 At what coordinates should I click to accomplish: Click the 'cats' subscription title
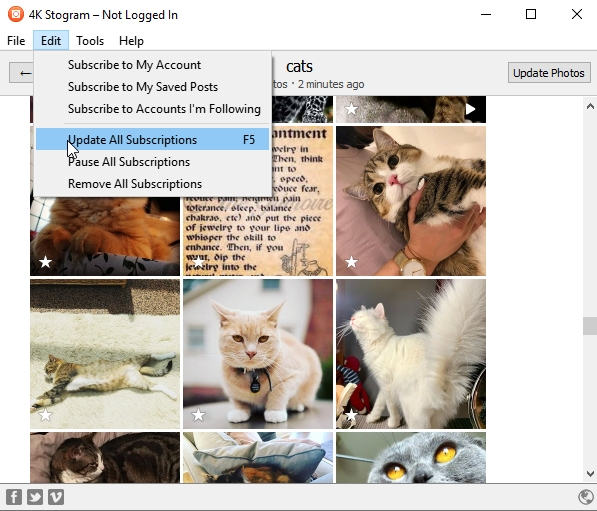click(x=299, y=66)
